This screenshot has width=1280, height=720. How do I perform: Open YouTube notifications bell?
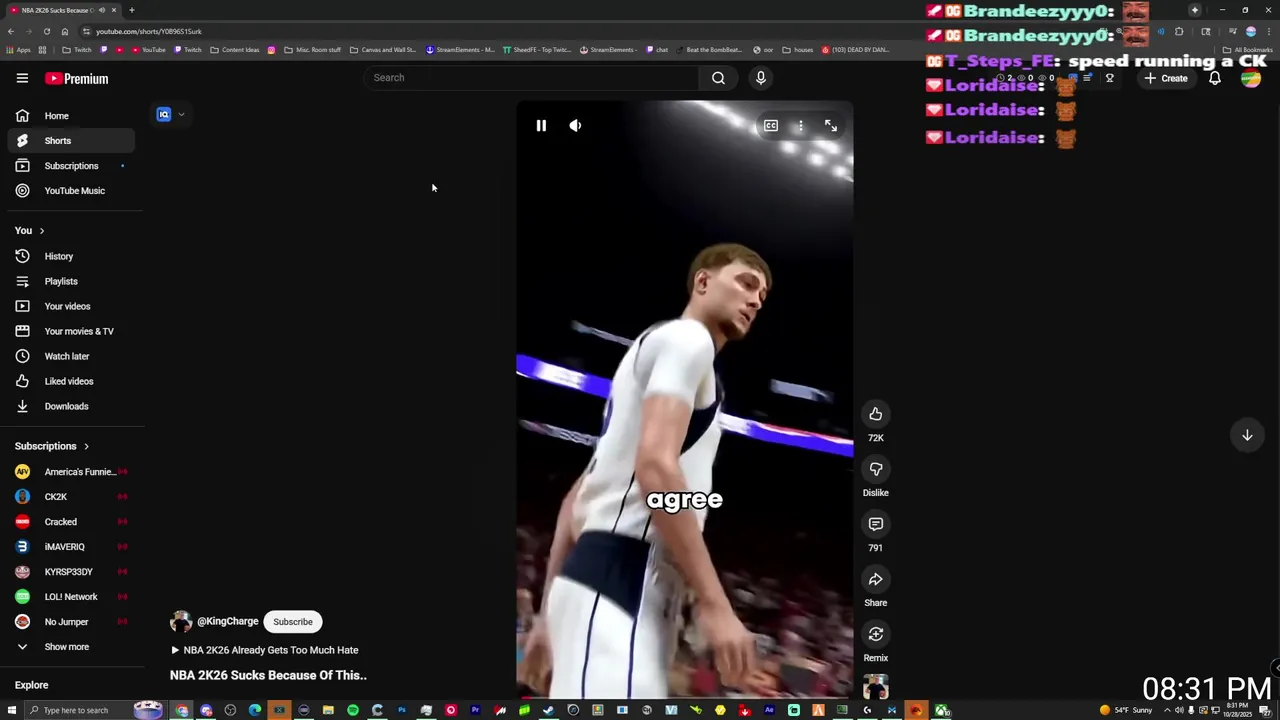pos(1215,78)
